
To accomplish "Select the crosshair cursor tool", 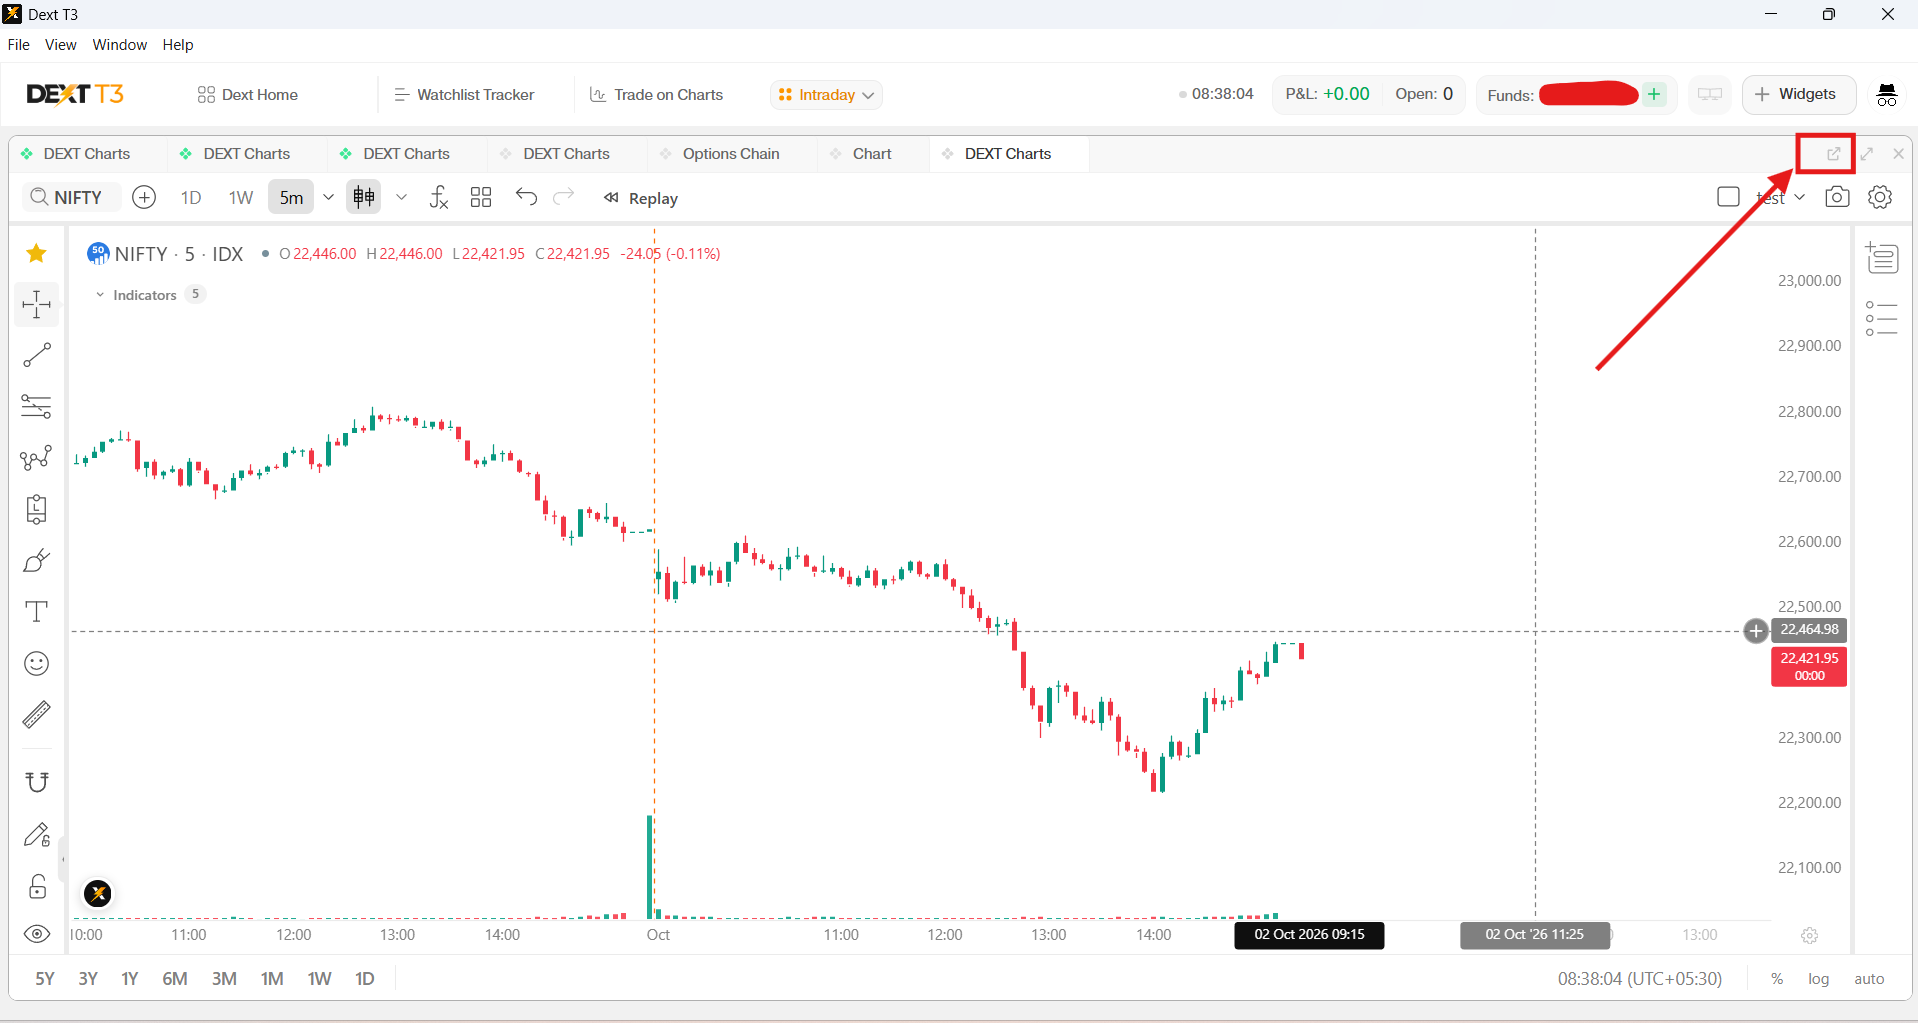I will pyautogui.click(x=37, y=304).
